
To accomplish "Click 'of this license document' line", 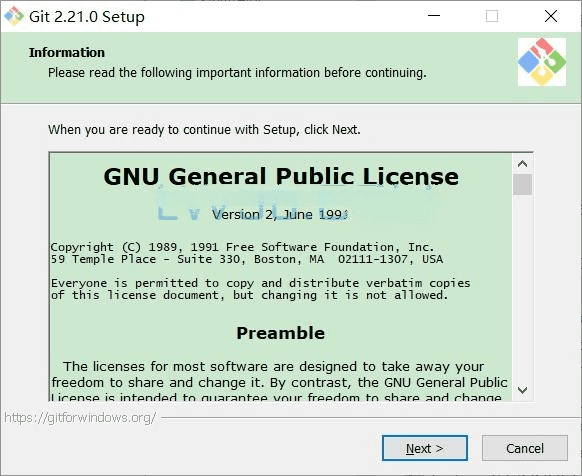I will tap(249, 295).
